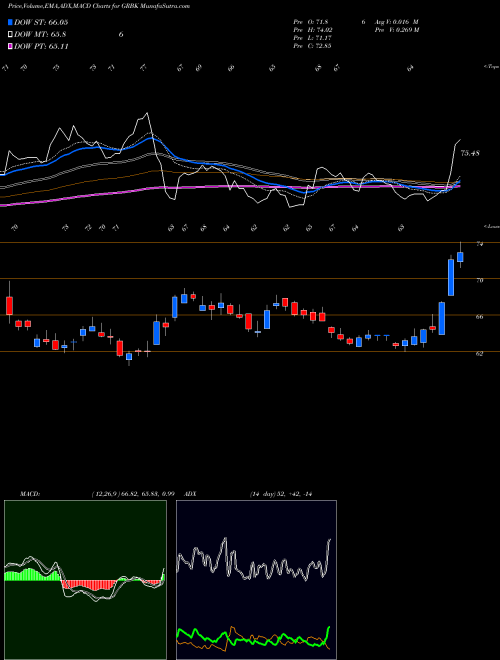Image resolution: width=500 pixels, height=660 pixels.
Task: Click the ADX '(14 day) 52, +42, -14' values
Action: pyautogui.click(x=281, y=494)
